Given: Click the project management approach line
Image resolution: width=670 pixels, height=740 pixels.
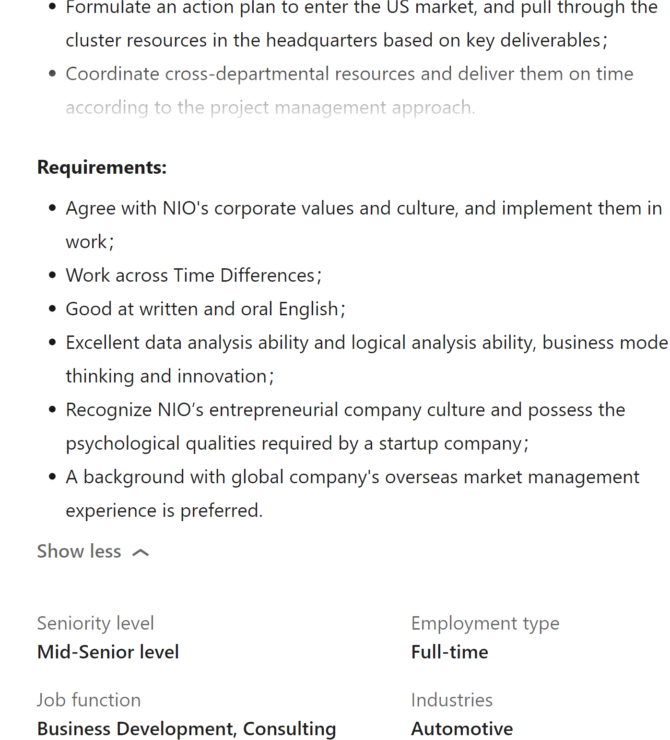Looking at the screenshot, I should 270,107.
